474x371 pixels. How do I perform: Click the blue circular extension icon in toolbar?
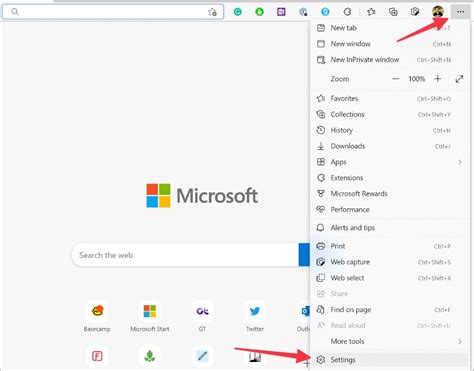tap(325, 12)
